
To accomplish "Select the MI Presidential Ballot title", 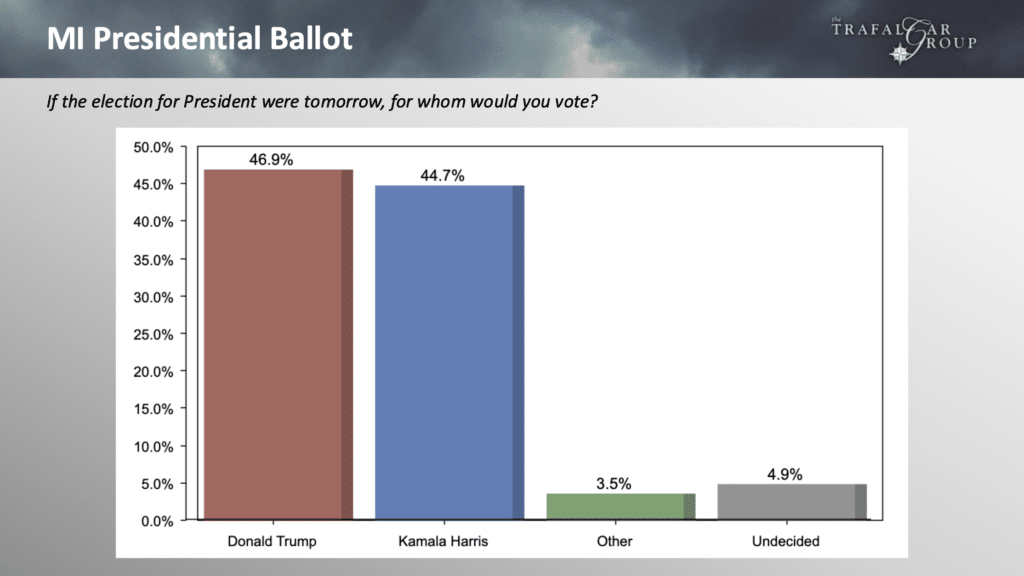I will point(201,40).
